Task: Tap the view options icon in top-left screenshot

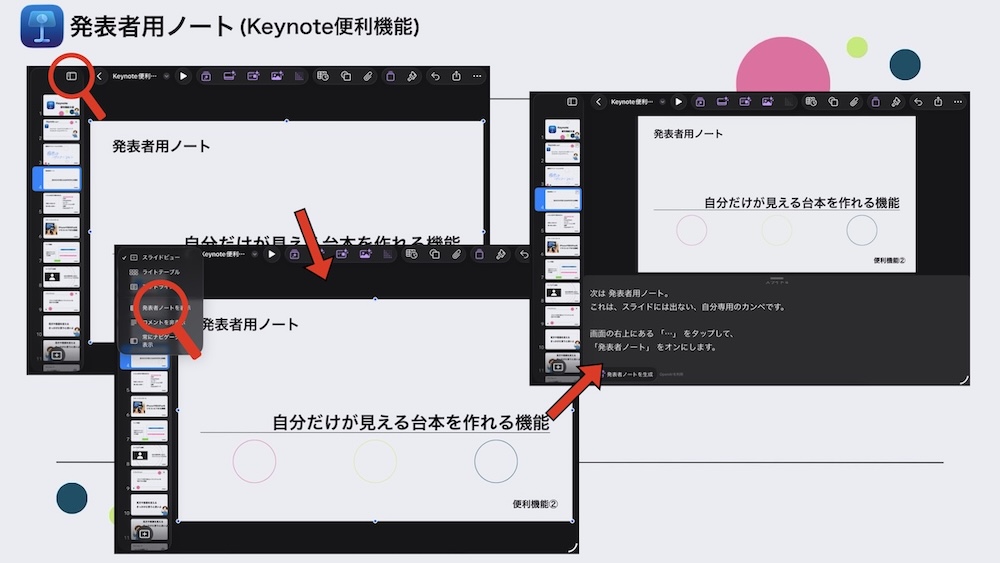Action: click(71, 76)
